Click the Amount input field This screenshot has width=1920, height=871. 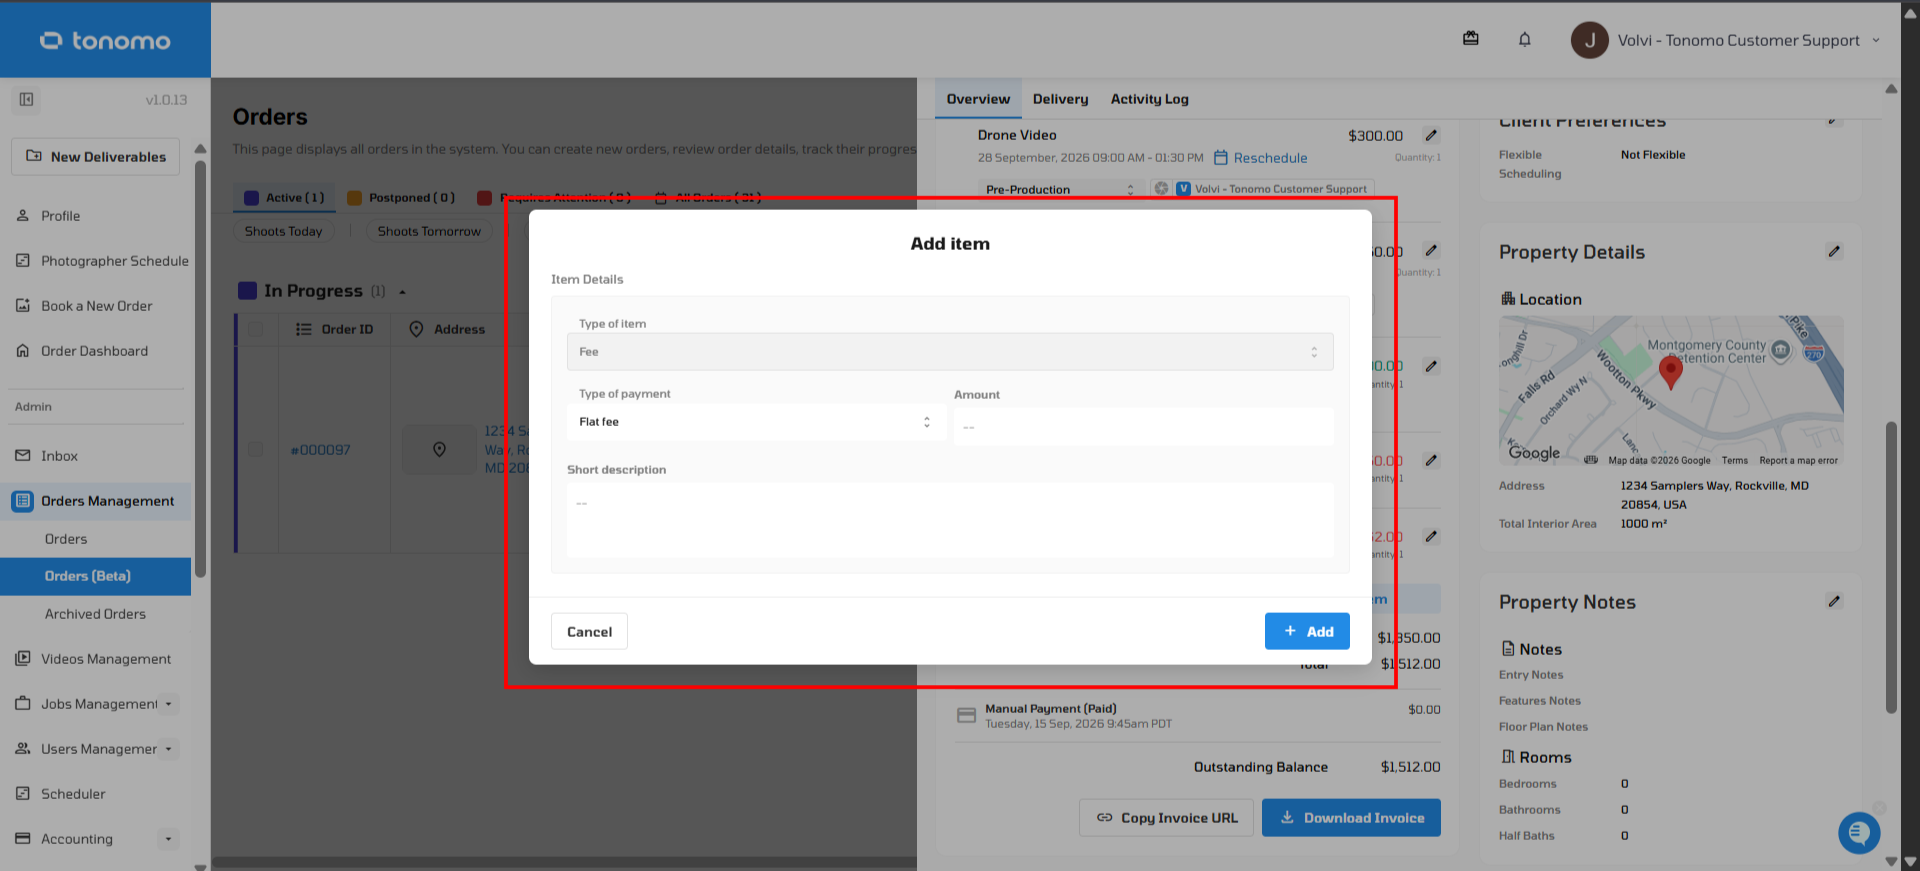coord(1143,427)
